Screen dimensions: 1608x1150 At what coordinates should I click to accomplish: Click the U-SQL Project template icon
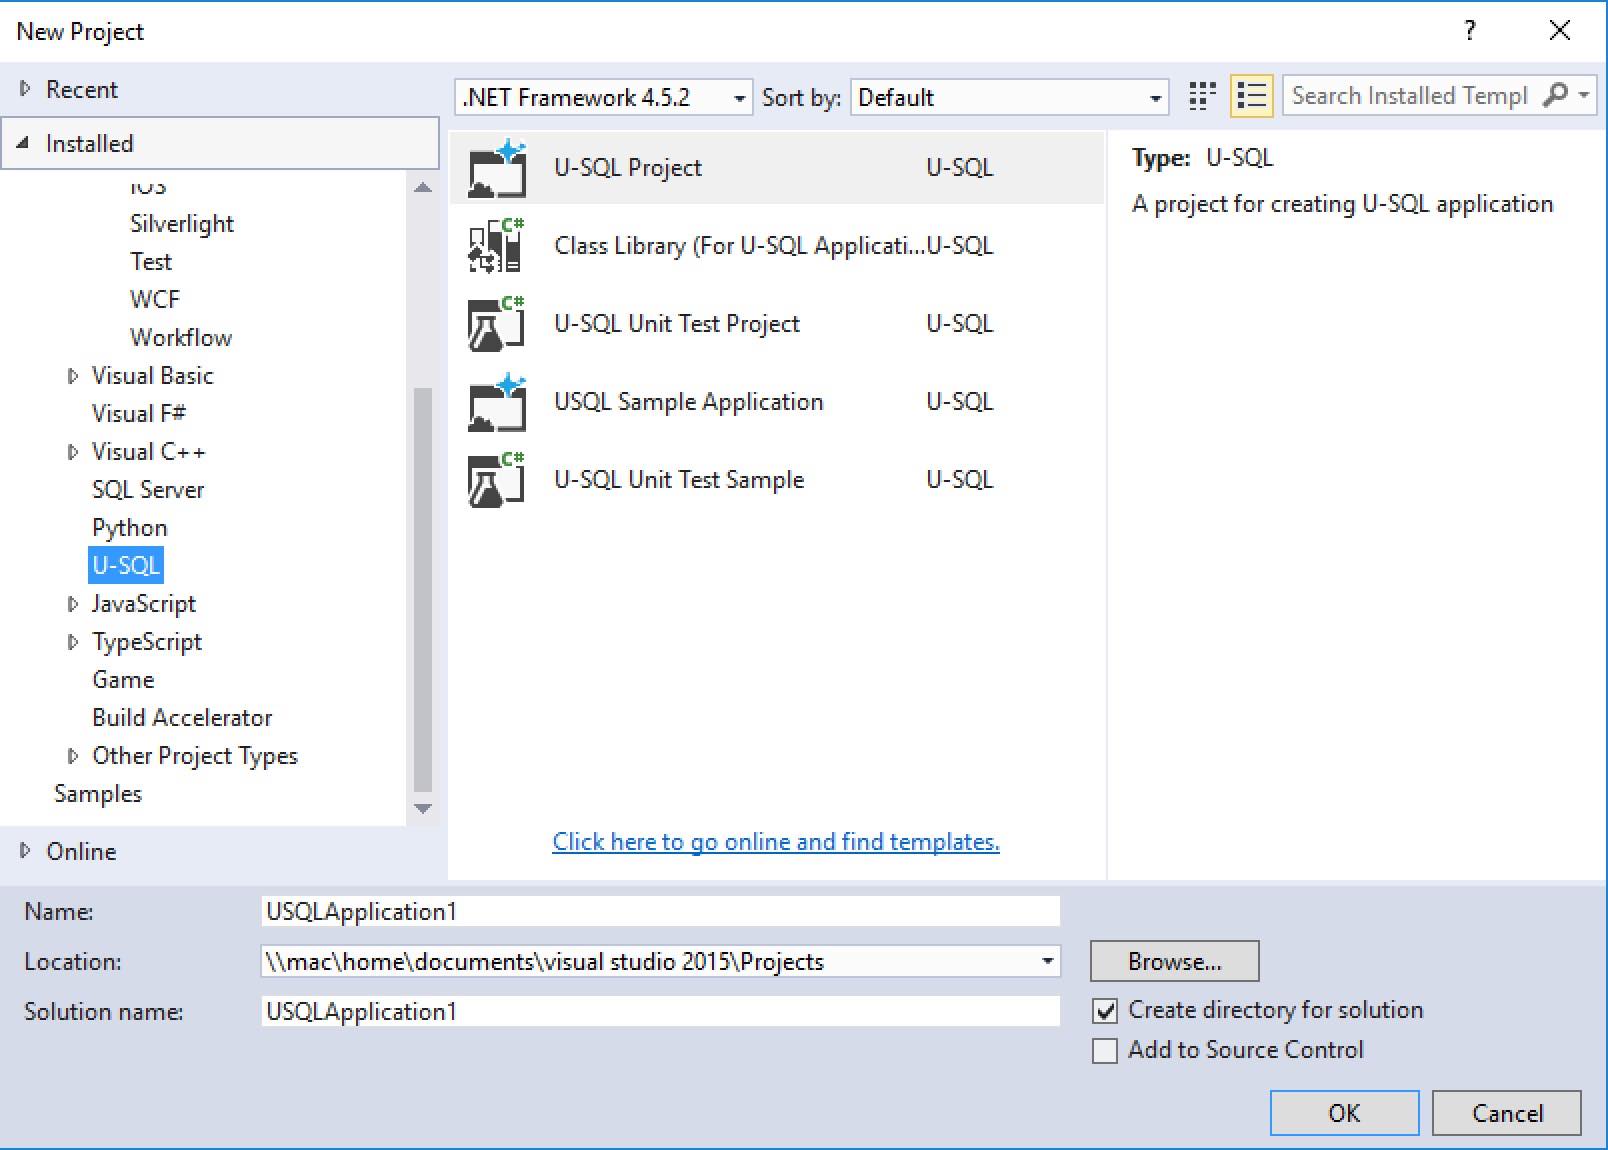coord(497,168)
